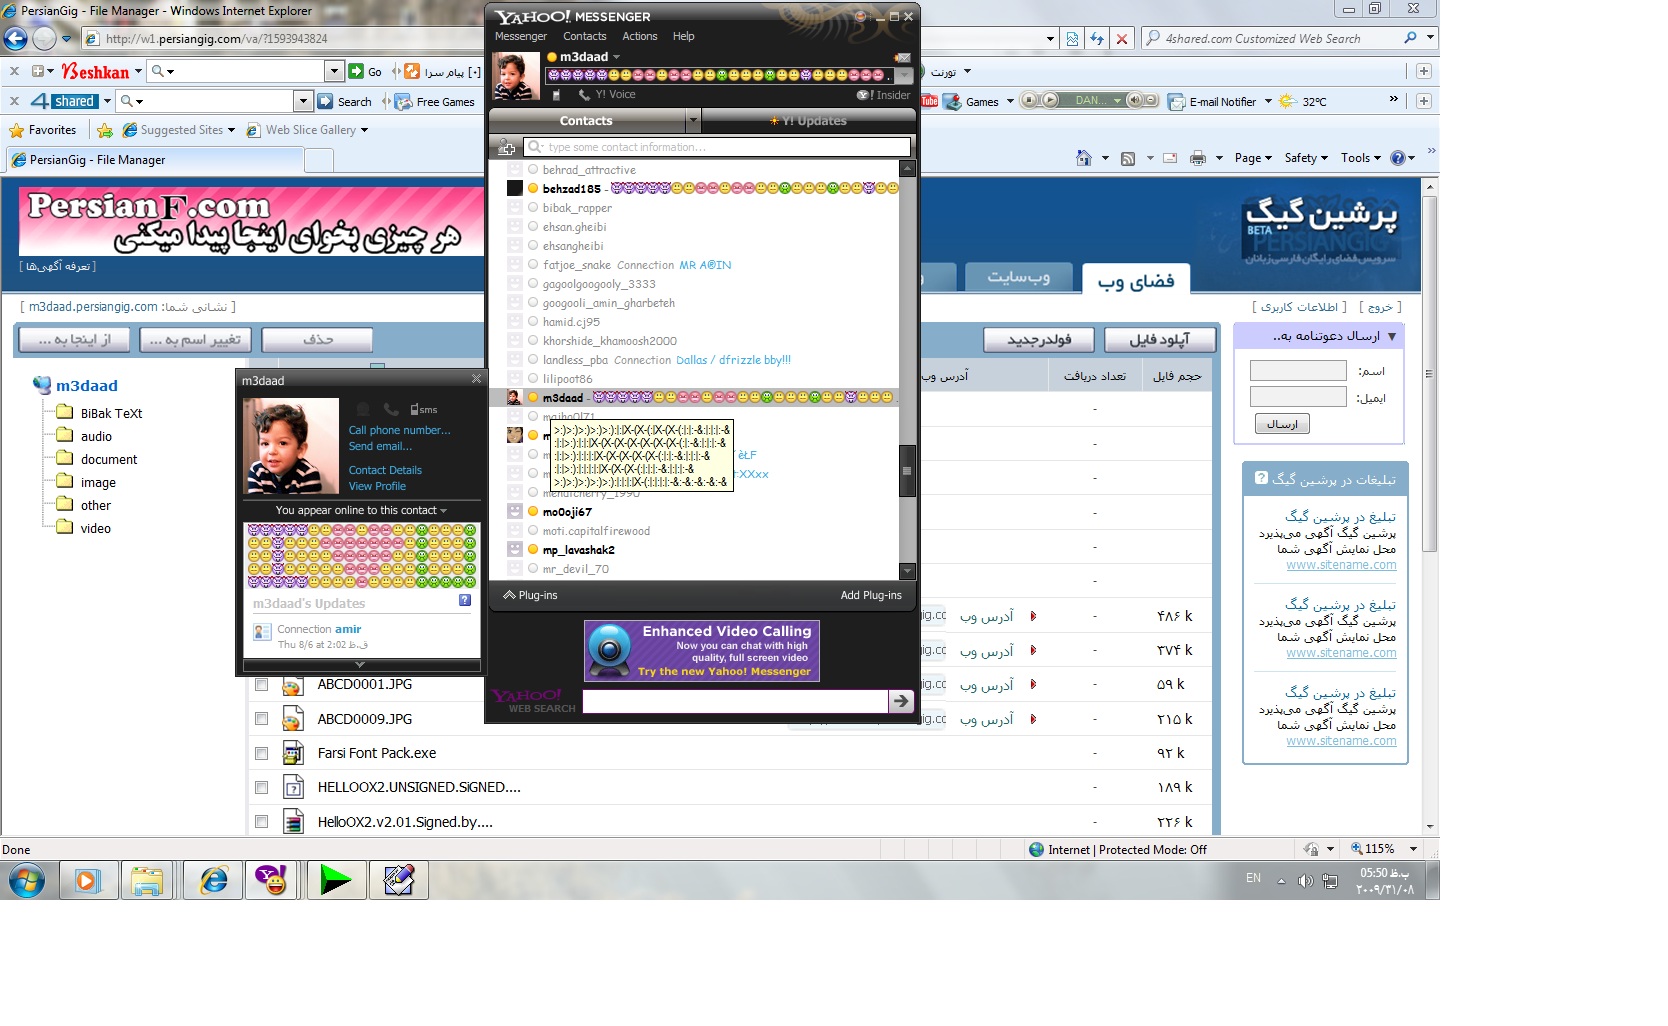Click the play button on the toolbar radio player

click(1050, 100)
